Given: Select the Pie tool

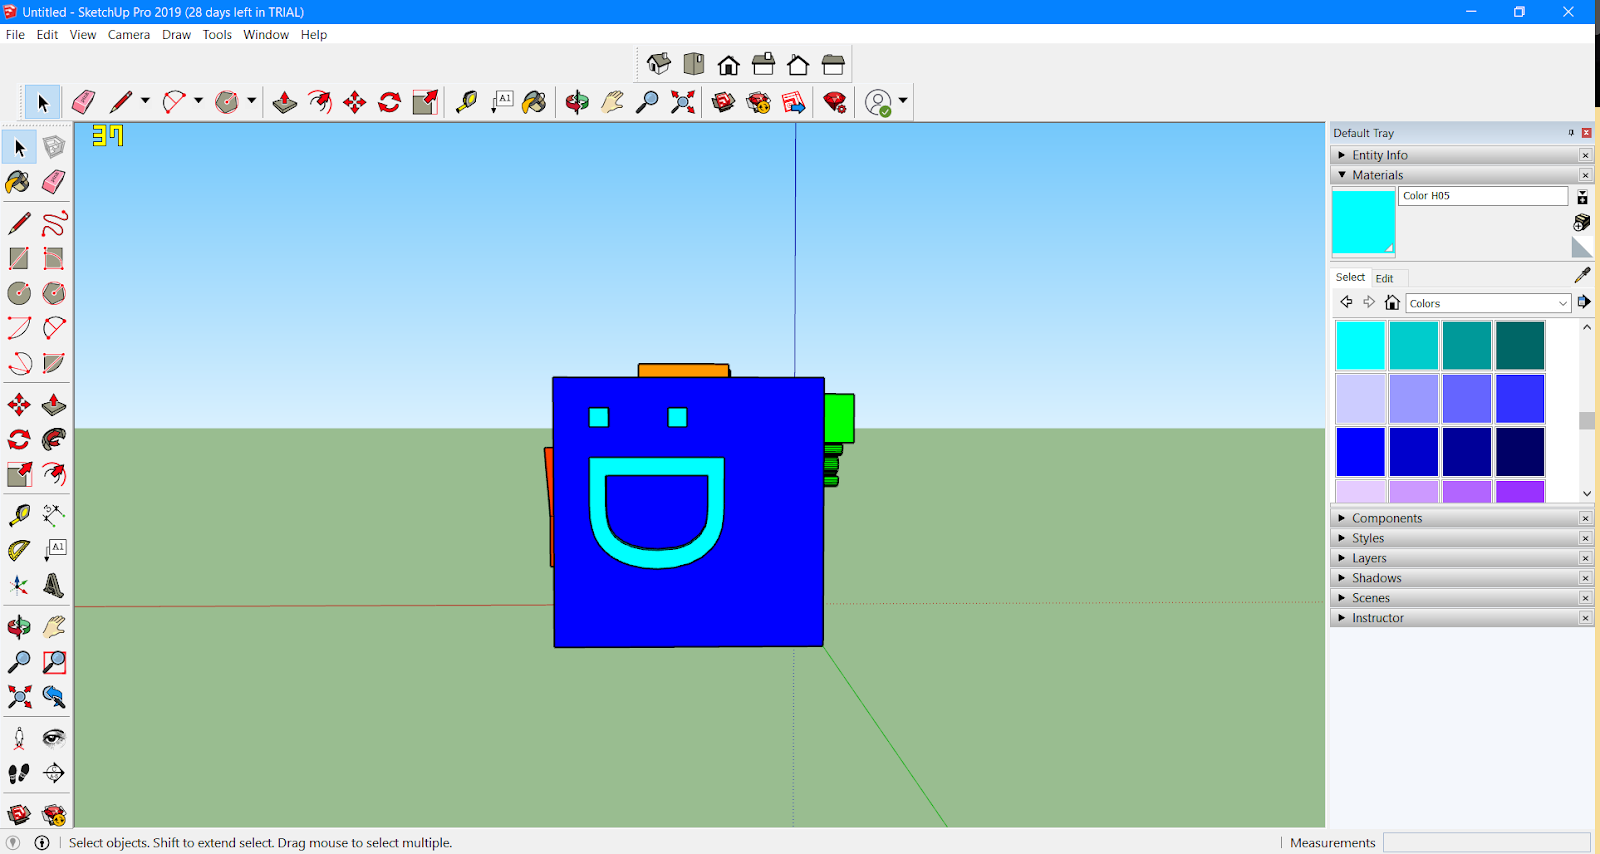Looking at the screenshot, I should tap(54, 363).
